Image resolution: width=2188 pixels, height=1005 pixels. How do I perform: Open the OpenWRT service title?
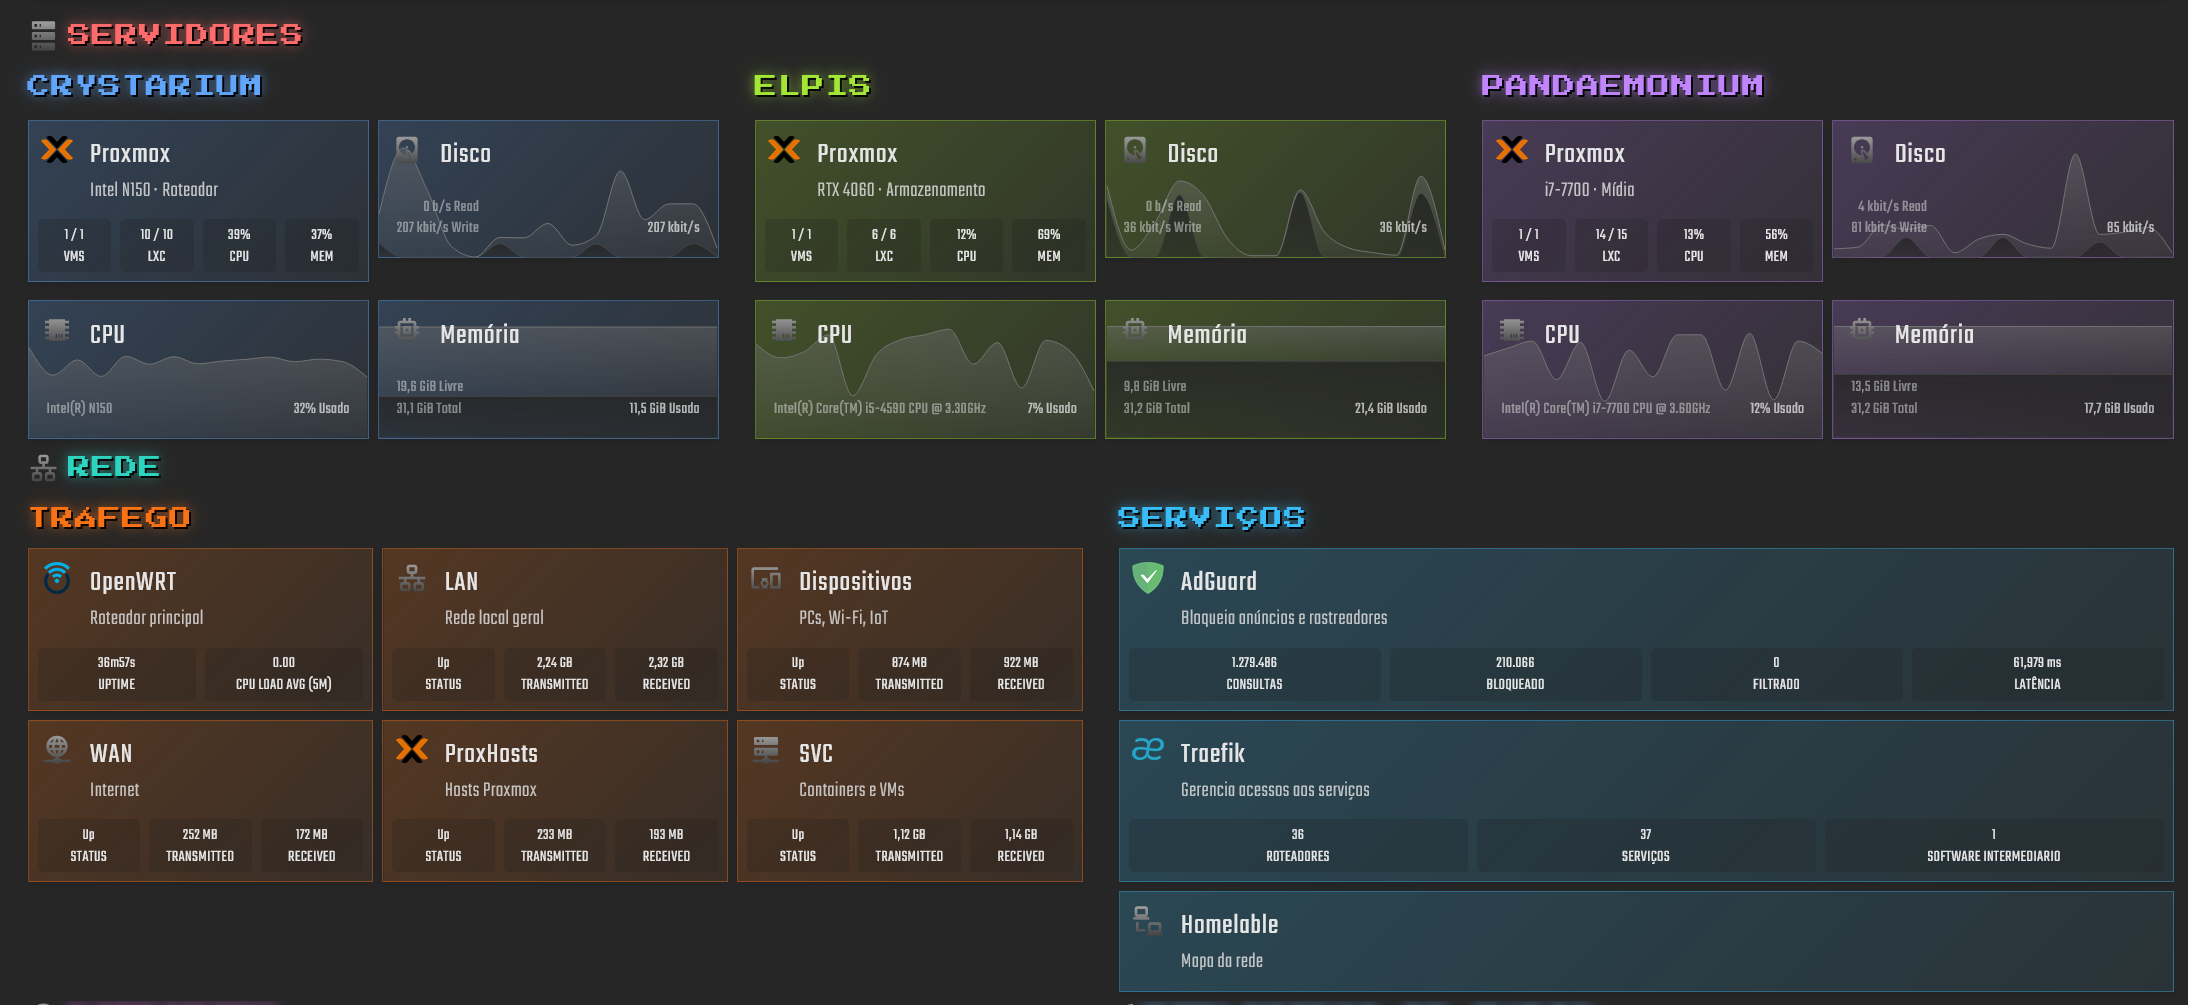[133, 581]
